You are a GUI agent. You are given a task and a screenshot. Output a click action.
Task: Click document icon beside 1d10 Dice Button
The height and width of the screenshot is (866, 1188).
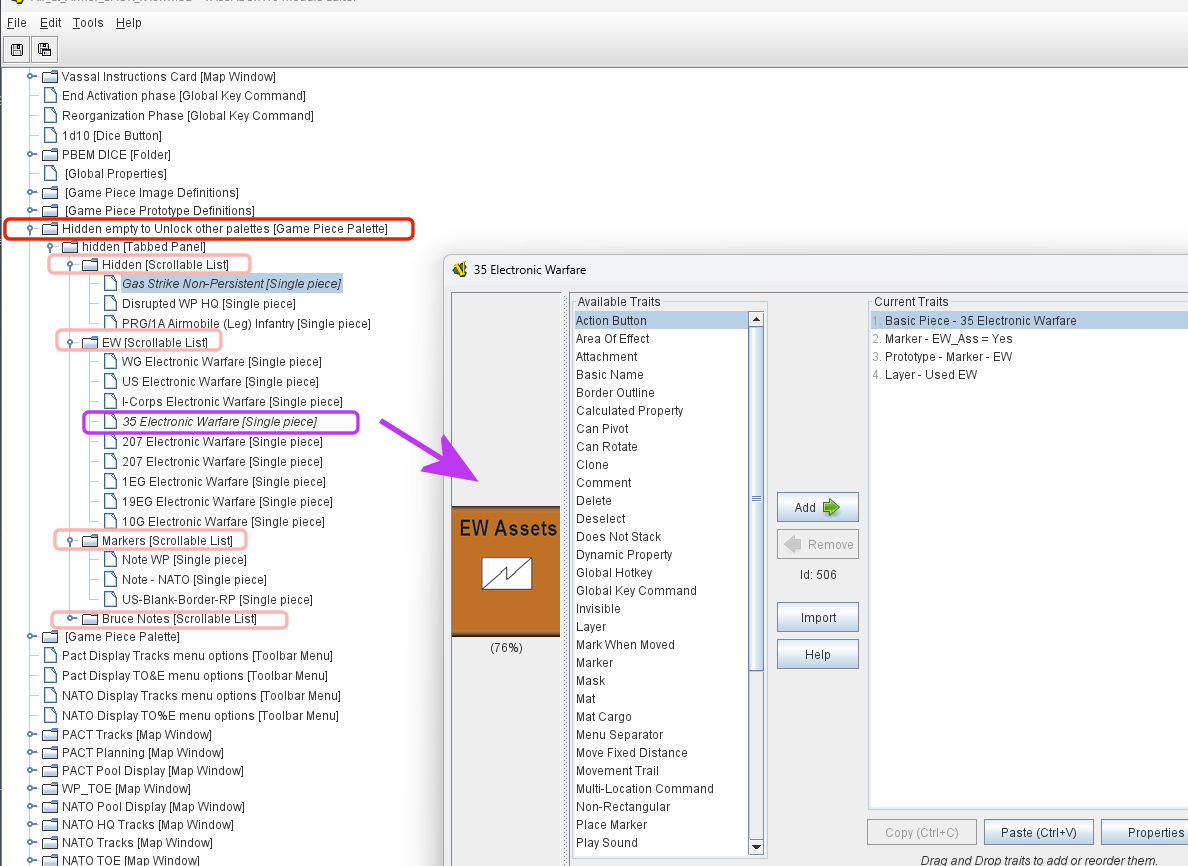click(50, 136)
